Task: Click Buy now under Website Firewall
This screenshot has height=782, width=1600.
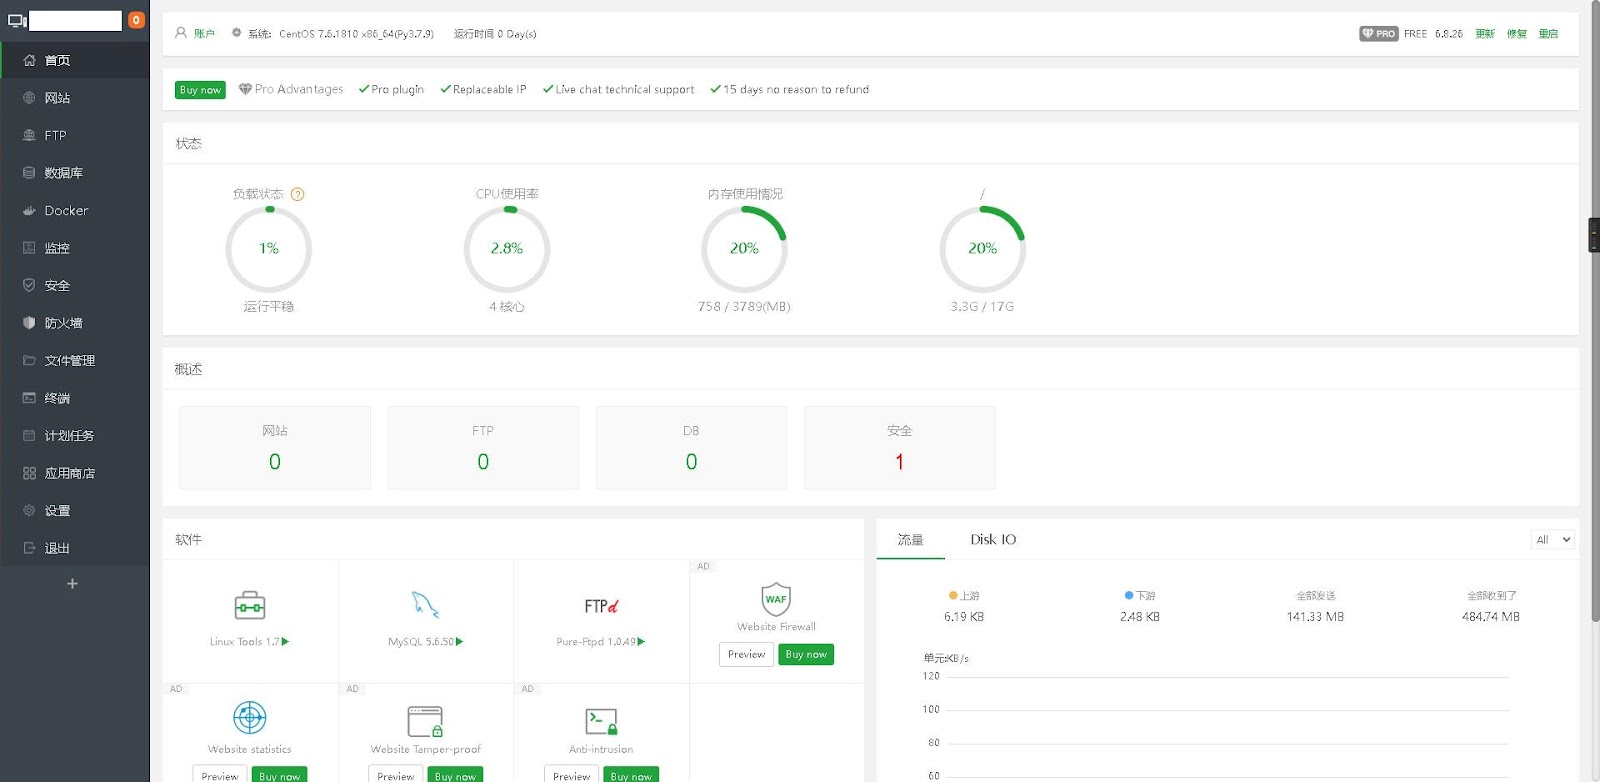Action: click(x=806, y=654)
